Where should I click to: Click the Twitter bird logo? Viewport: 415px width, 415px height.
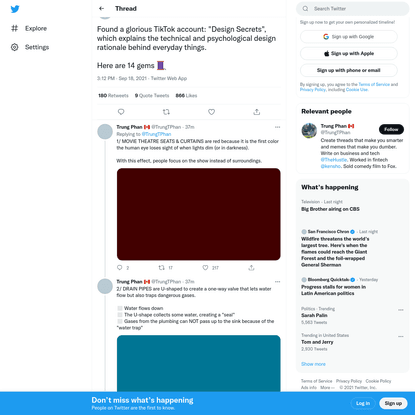(x=15, y=9)
